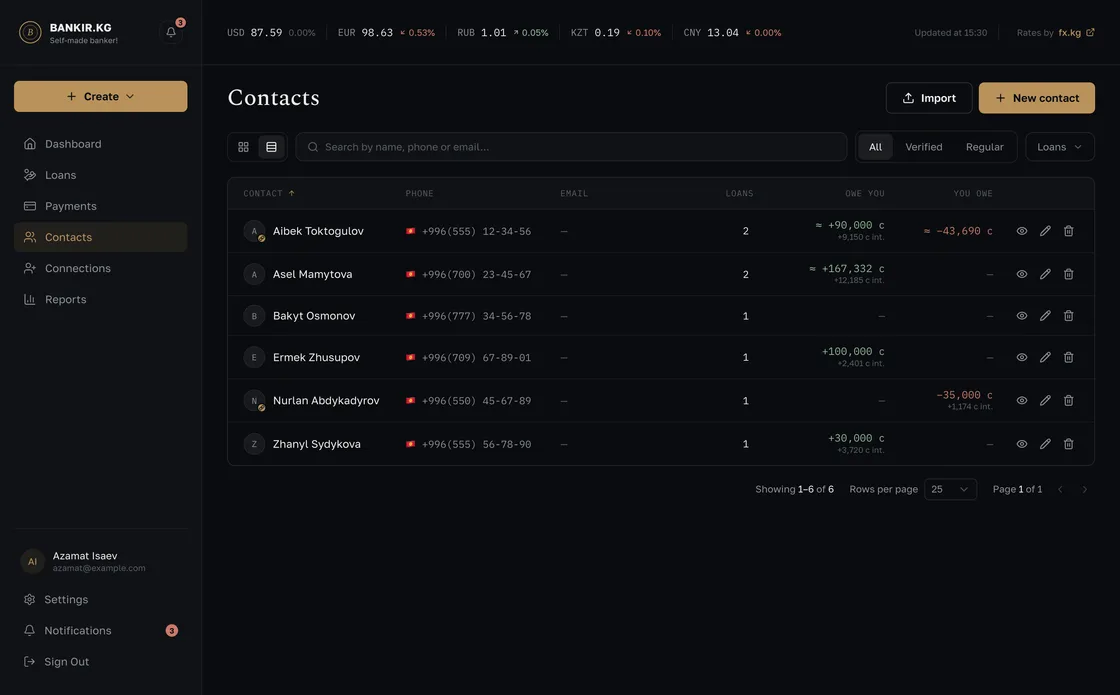Click the search by name field

pos(571,146)
